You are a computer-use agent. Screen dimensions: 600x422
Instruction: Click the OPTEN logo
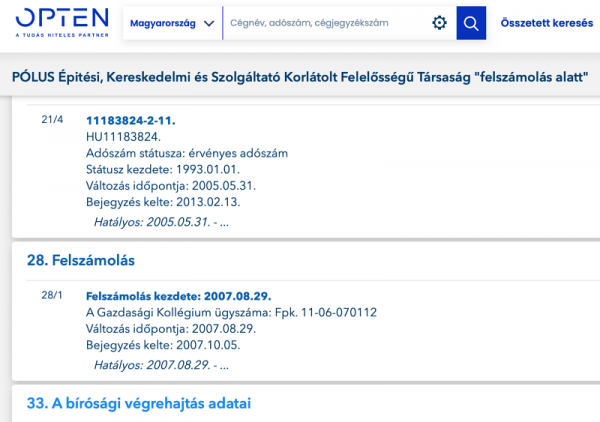[x=62, y=23]
